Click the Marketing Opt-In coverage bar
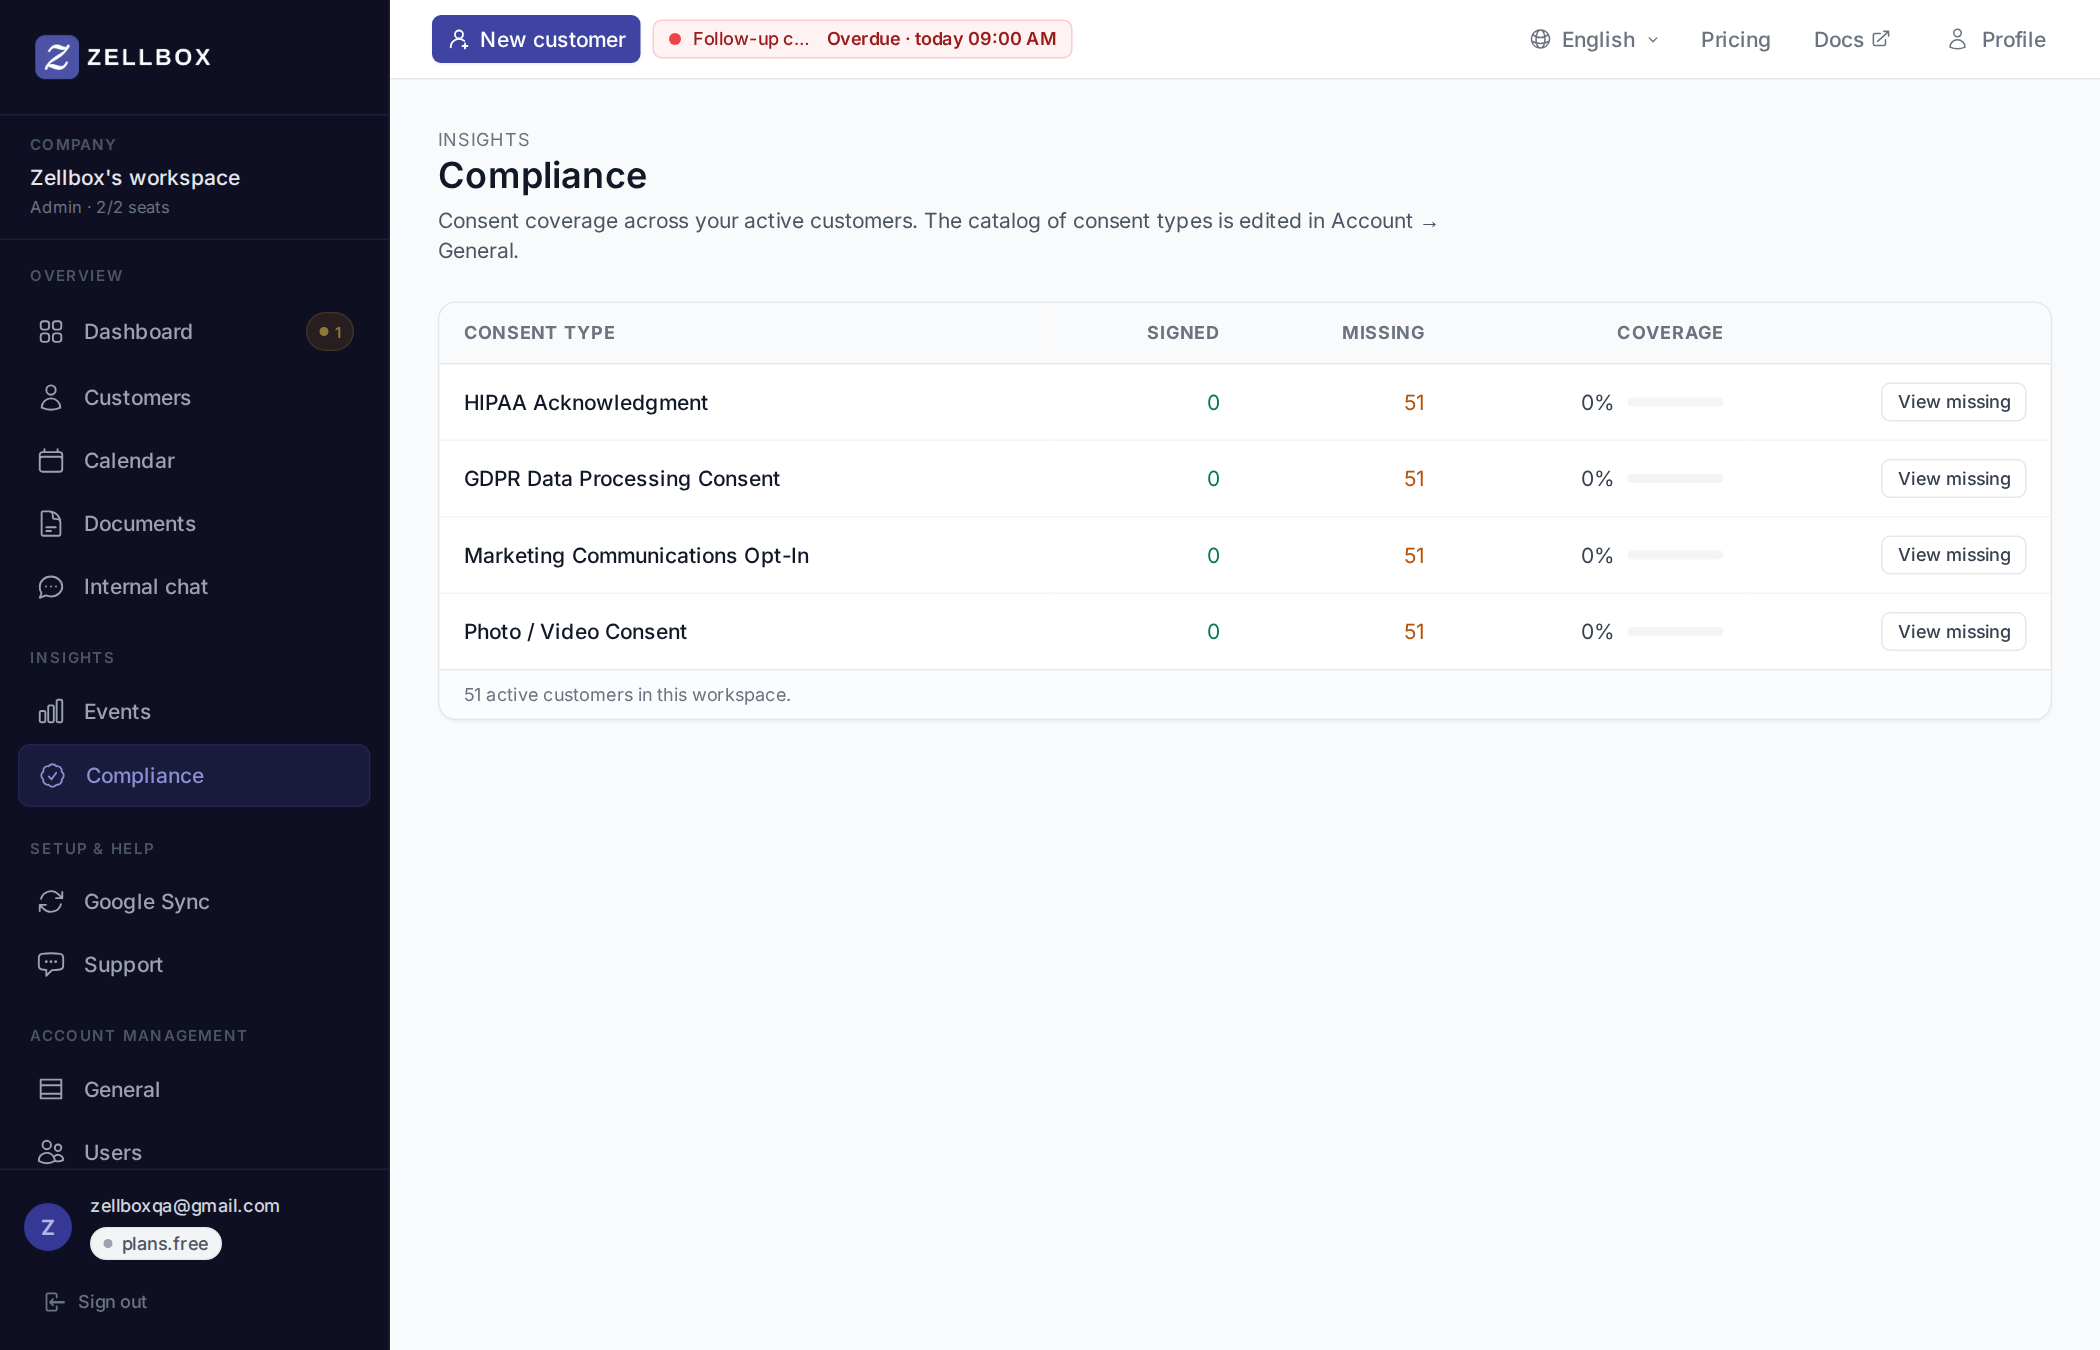This screenshot has width=2100, height=1350. (x=1675, y=555)
